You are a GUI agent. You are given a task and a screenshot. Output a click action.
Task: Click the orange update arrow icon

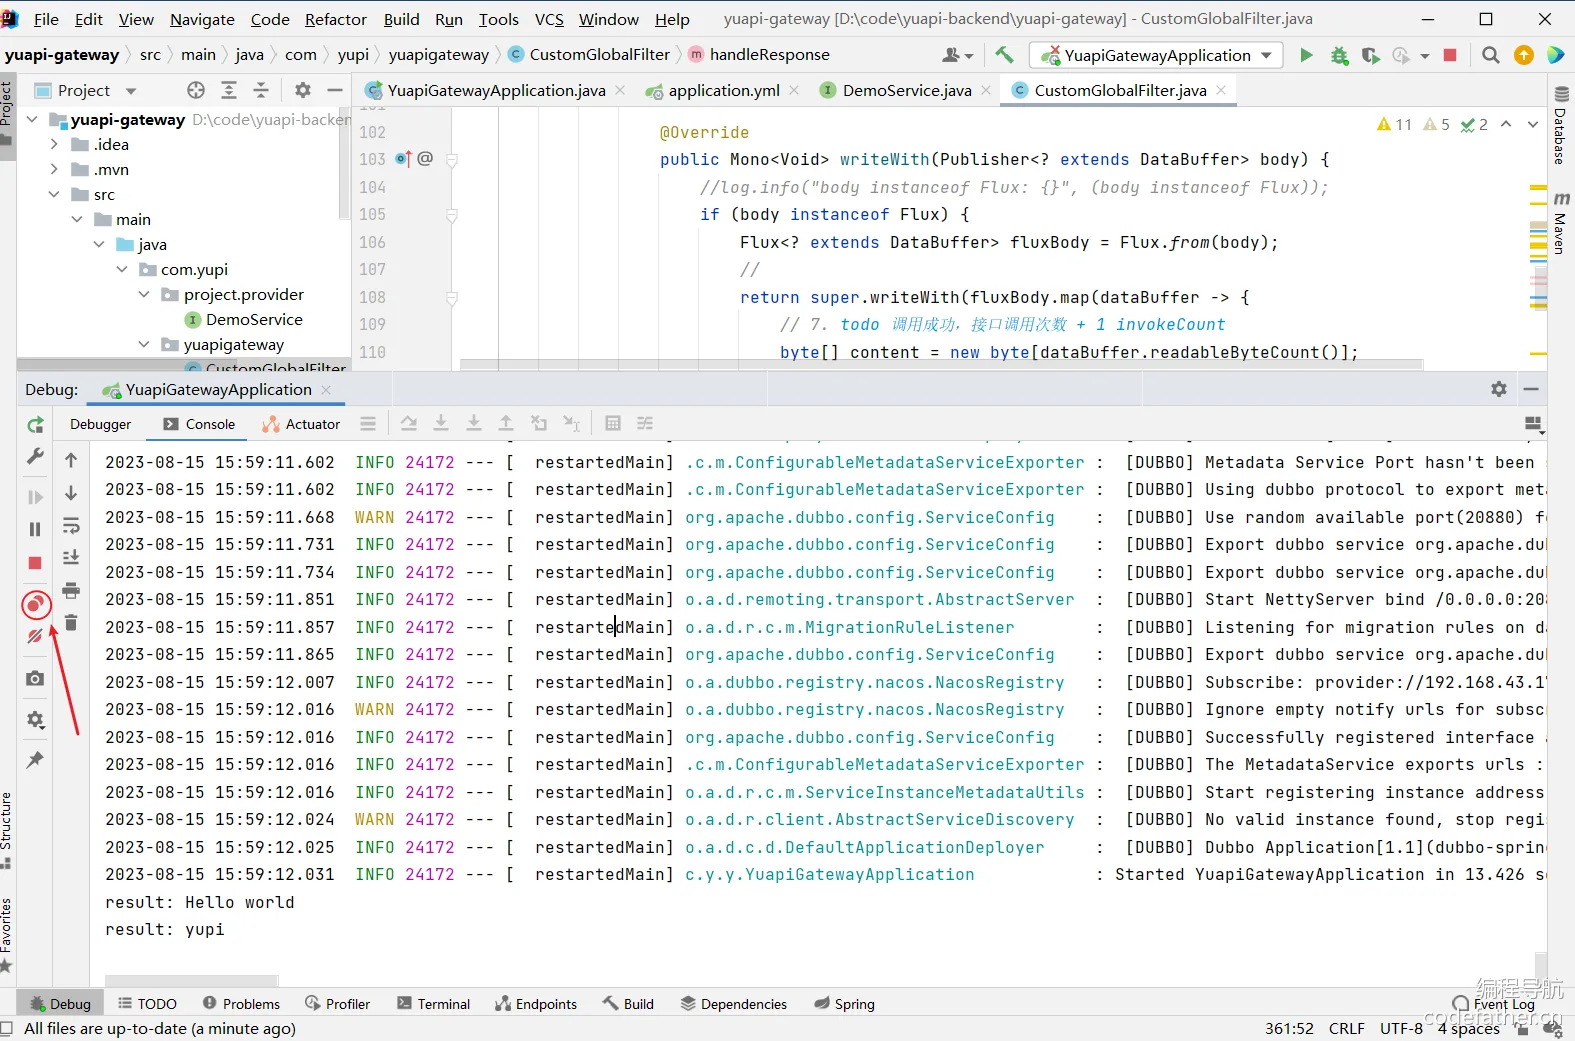tap(1524, 55)
